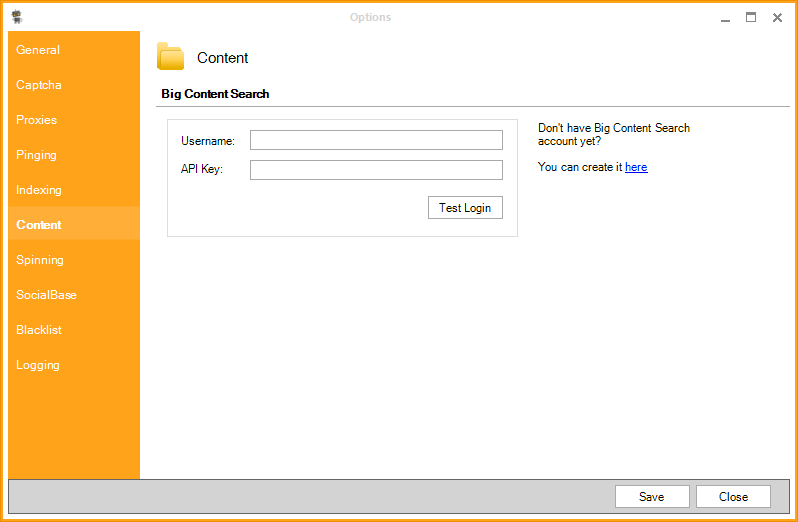Image resolution: width=798 pixels, height=522 pixels.
Task: Select the Content tab in sidebar
Action: [x=74, y=225]
